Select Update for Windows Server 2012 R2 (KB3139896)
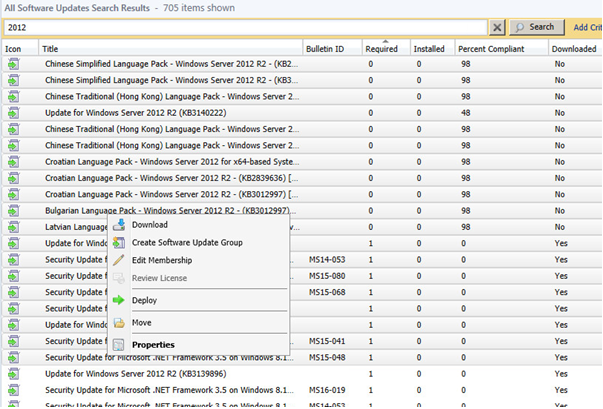This screenshot has height=409, width=603. click(135, 374)
